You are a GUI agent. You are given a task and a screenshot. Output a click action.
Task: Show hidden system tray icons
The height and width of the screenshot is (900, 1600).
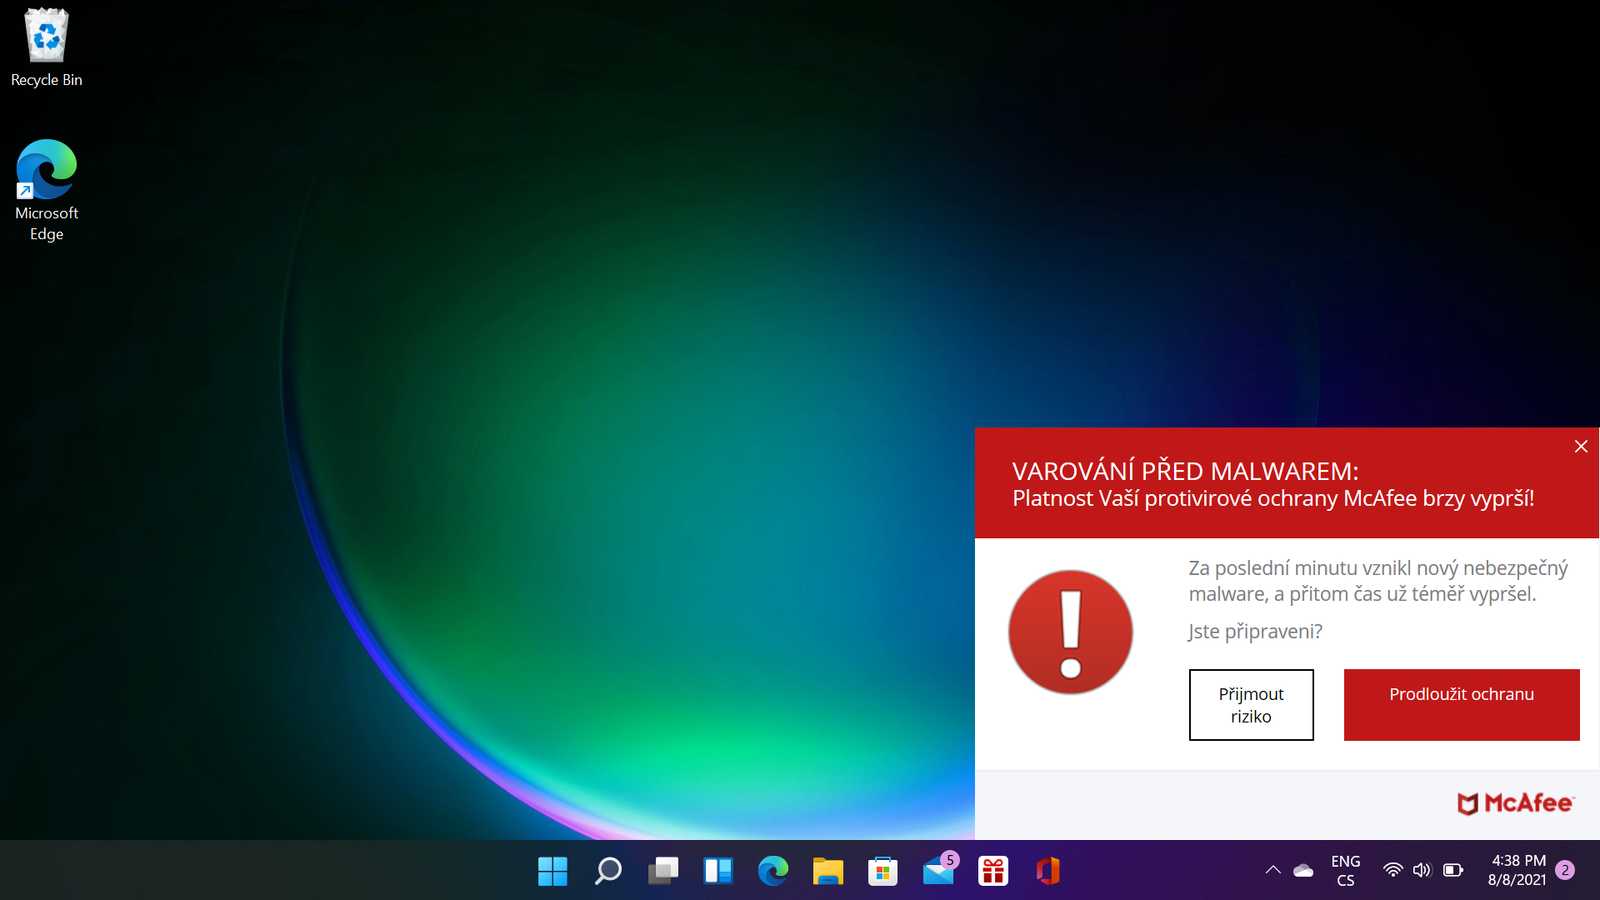[x=1273, y=870]
